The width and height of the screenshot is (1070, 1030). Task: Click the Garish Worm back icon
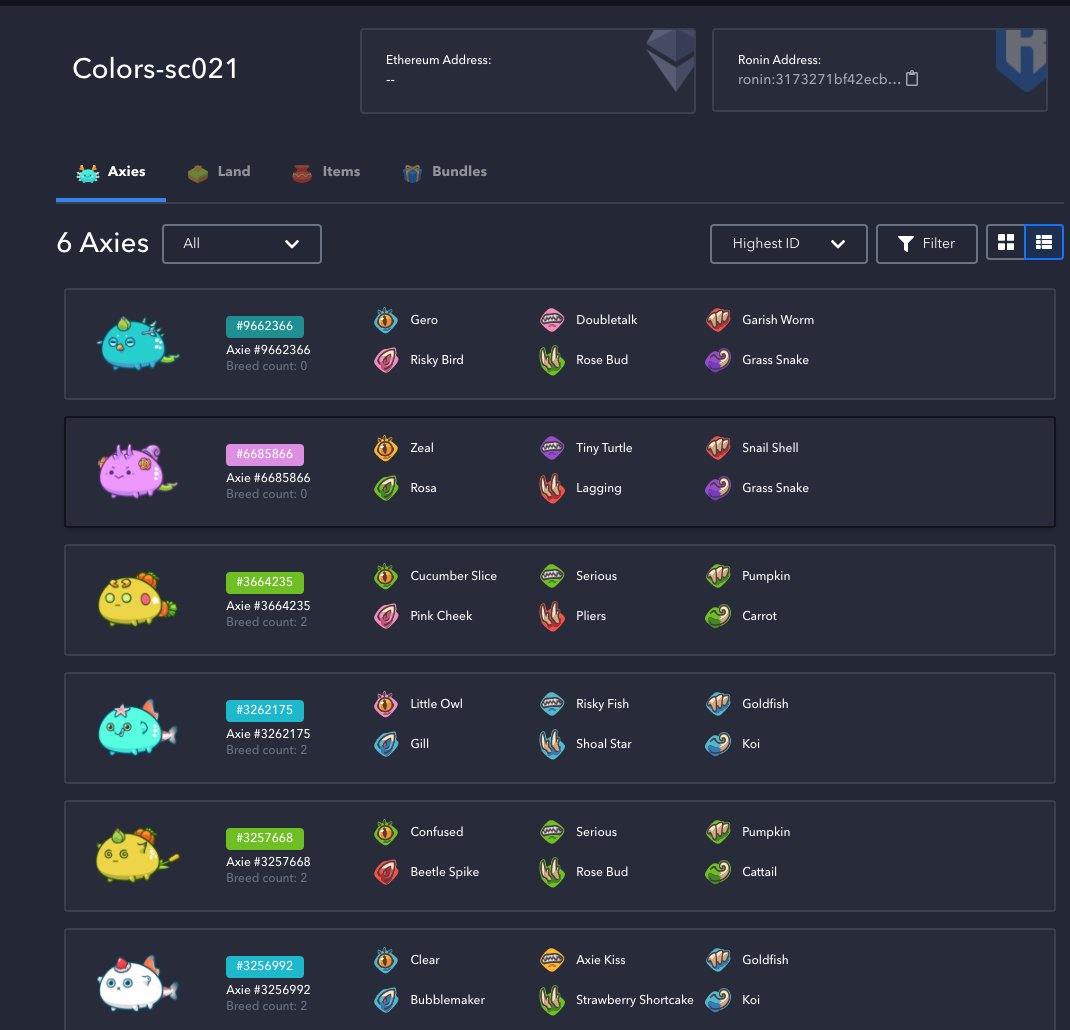[x=718, y=320]
